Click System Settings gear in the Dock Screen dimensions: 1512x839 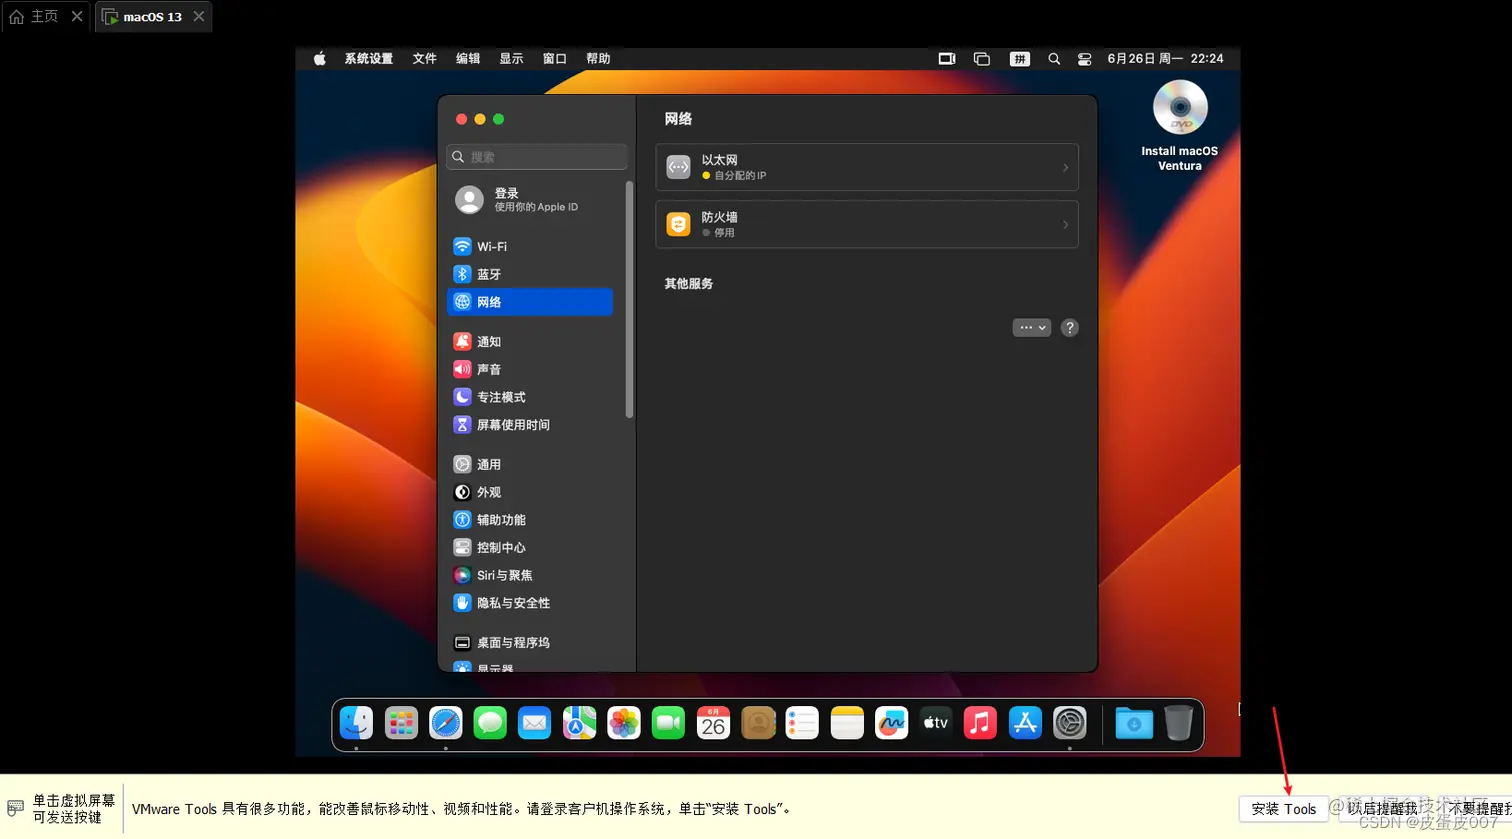(1070, 723)
